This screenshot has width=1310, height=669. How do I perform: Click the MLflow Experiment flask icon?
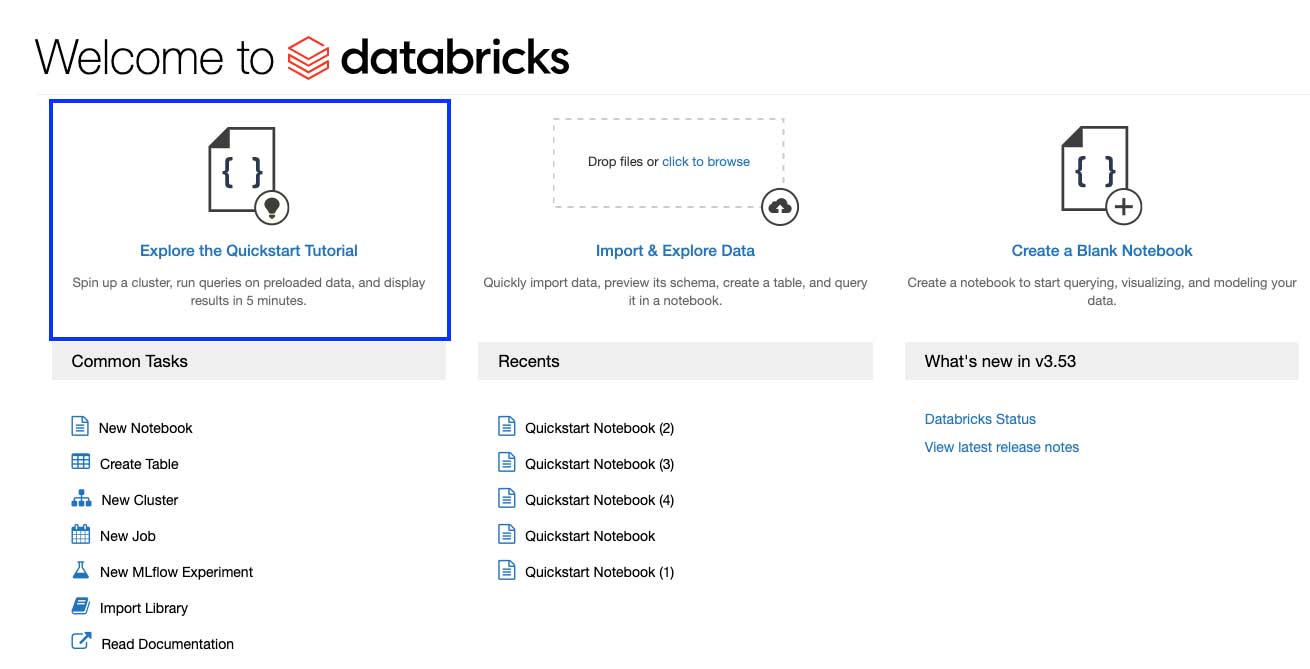point(81,571)
